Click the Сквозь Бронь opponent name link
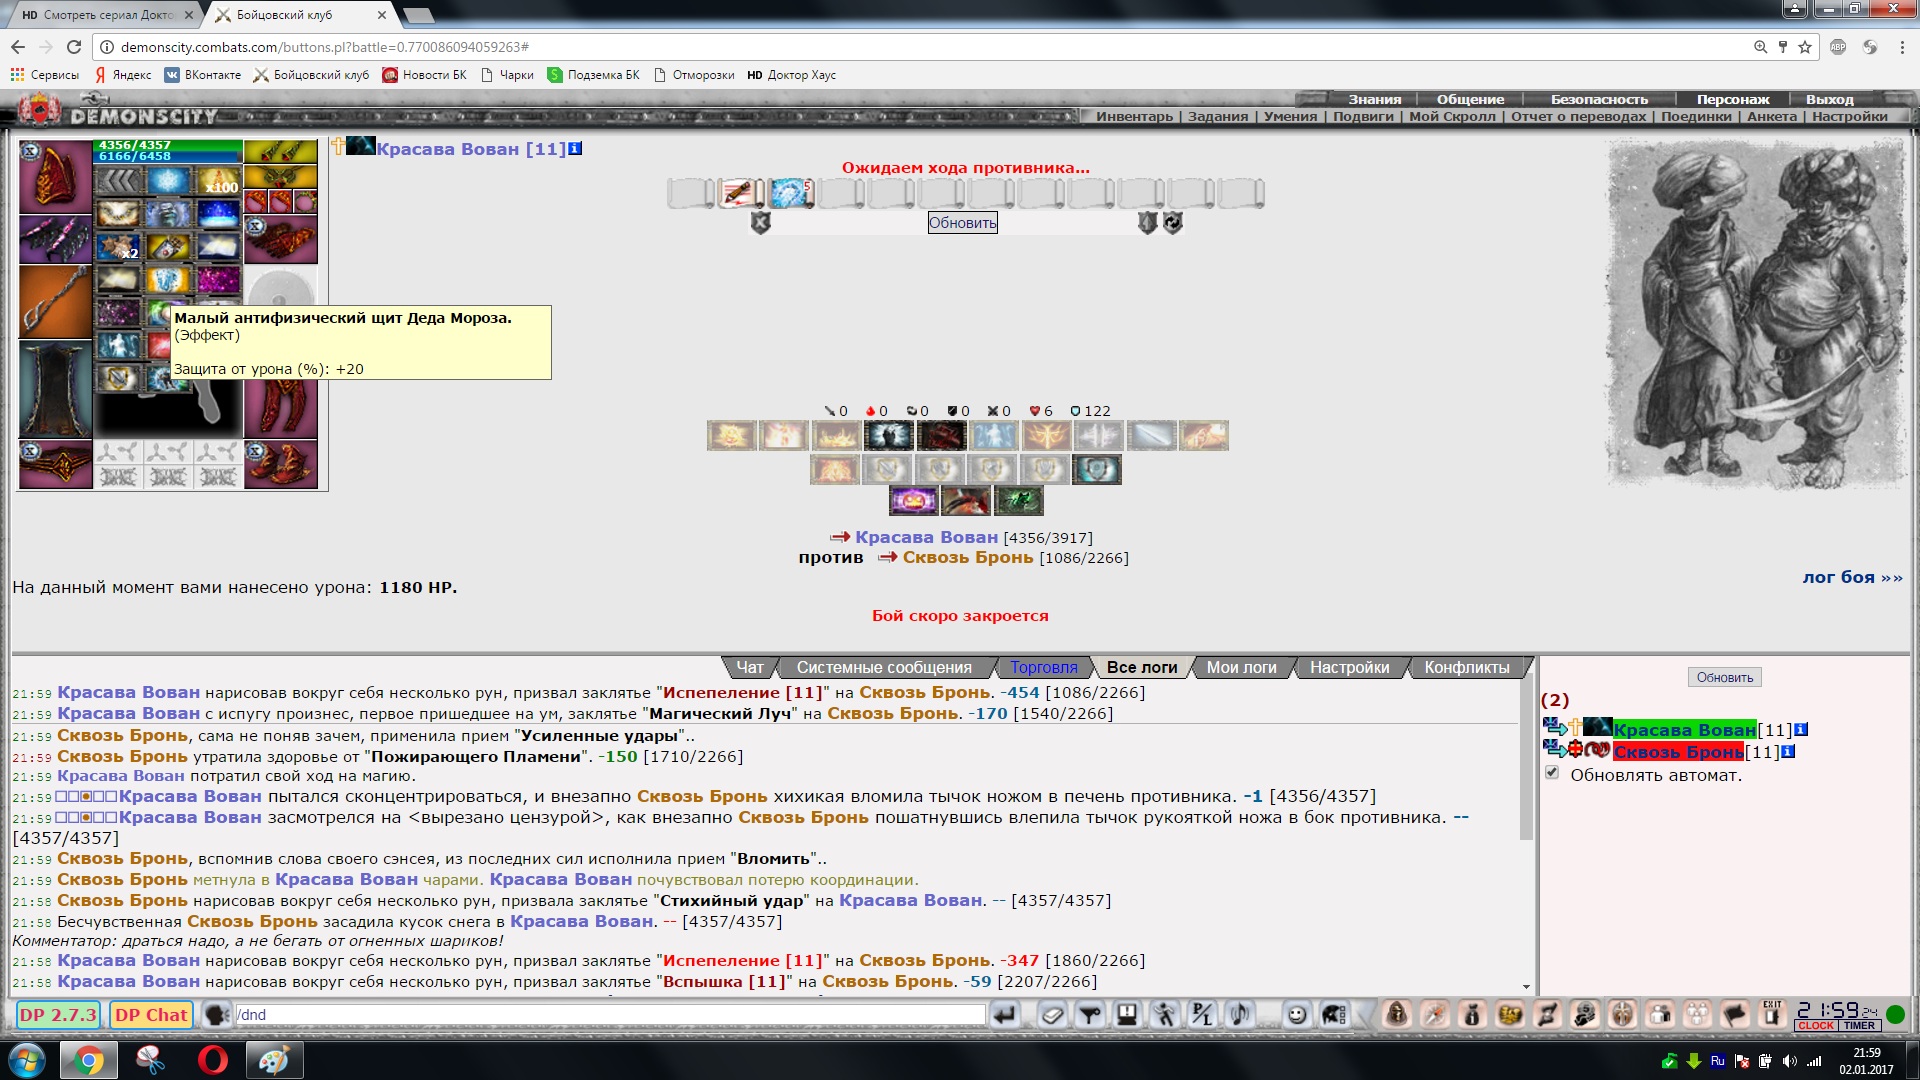Viewport: 1920px width, 1080px height. point(967,557)
